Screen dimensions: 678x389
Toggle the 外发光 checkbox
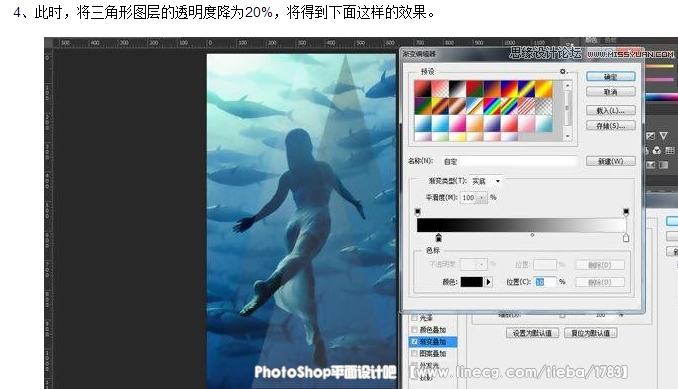[414, 366]
